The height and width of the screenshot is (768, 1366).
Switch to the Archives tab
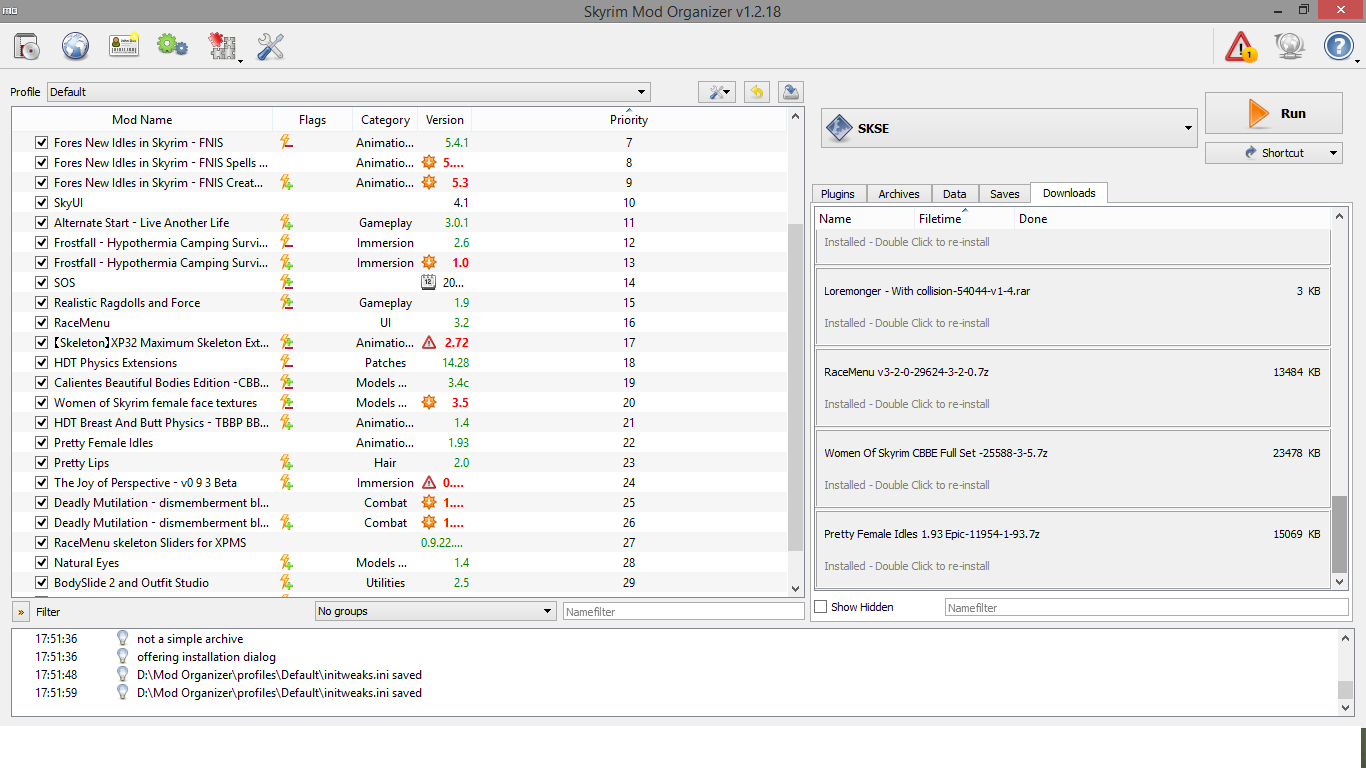899,194
